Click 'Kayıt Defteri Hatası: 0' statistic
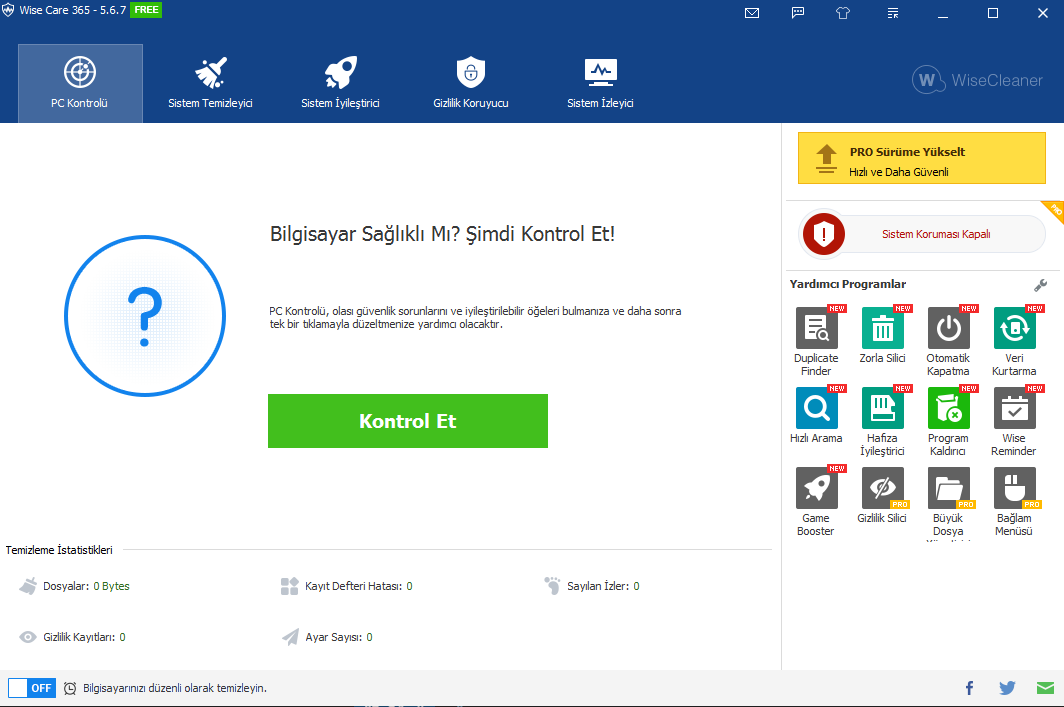This screenshot has width=1064, height=707. click(346, 586)
